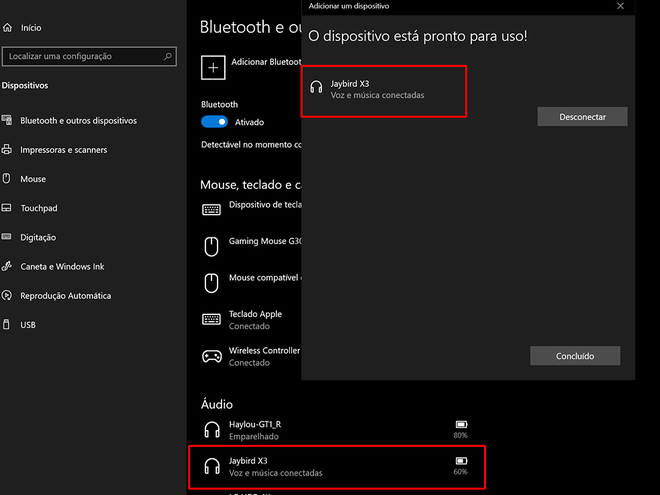This screenshot has height=495, width=660.
Task: Click the Detectável no momento text
Action: pyautogui.click(x=251, y=145)
